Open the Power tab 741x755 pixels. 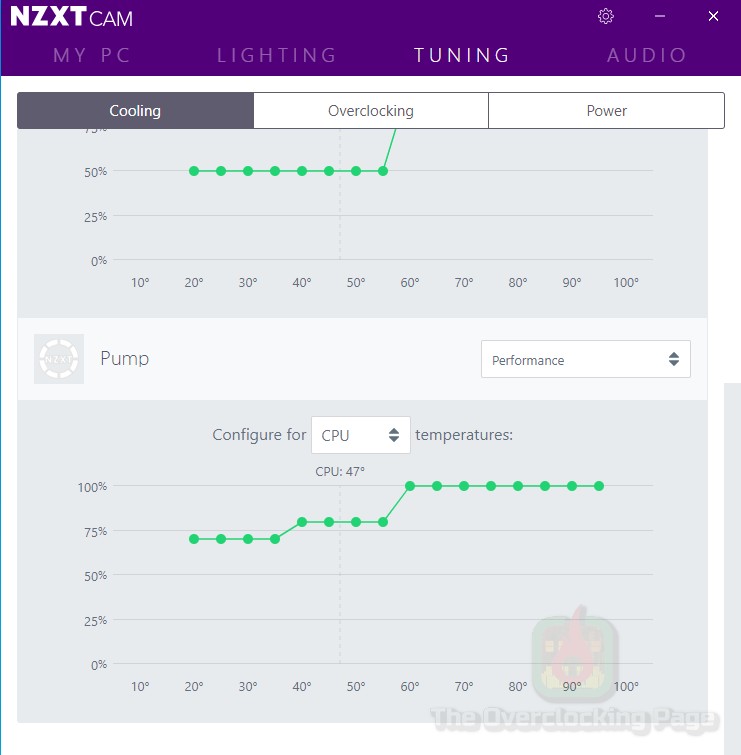click(606, 111)
